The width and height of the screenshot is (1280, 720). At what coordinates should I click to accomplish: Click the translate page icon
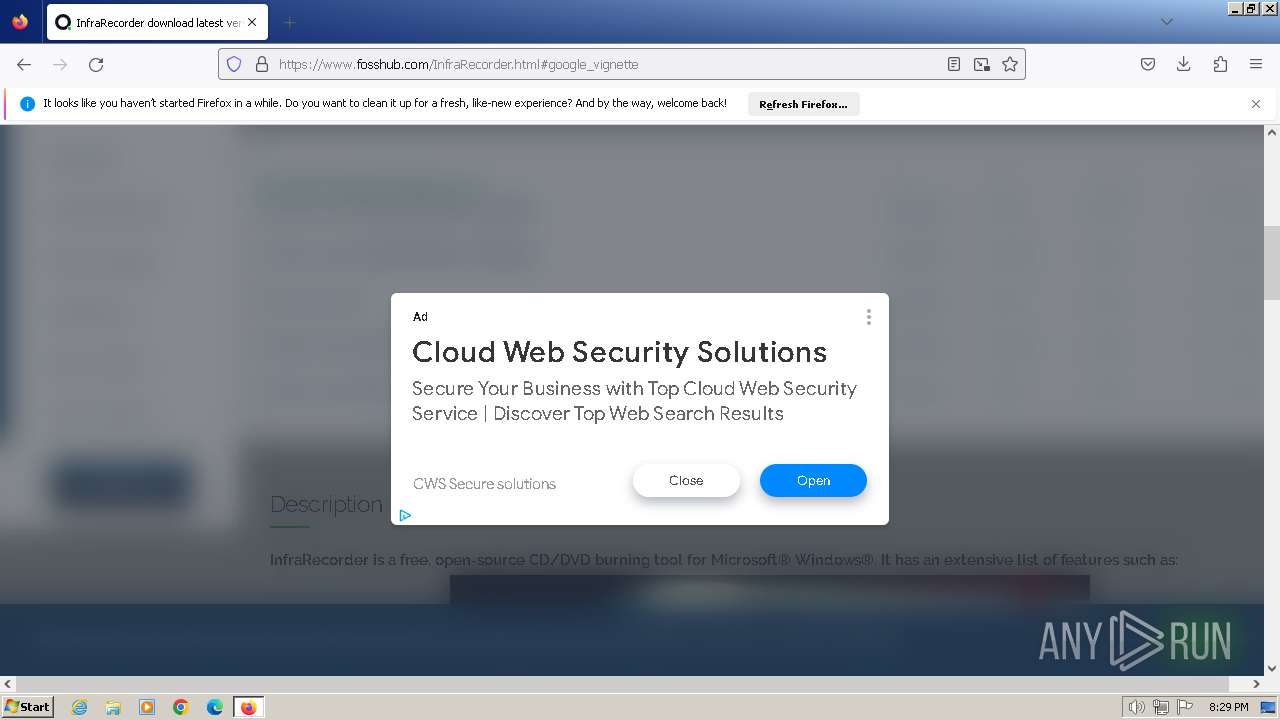click(982, 64)
